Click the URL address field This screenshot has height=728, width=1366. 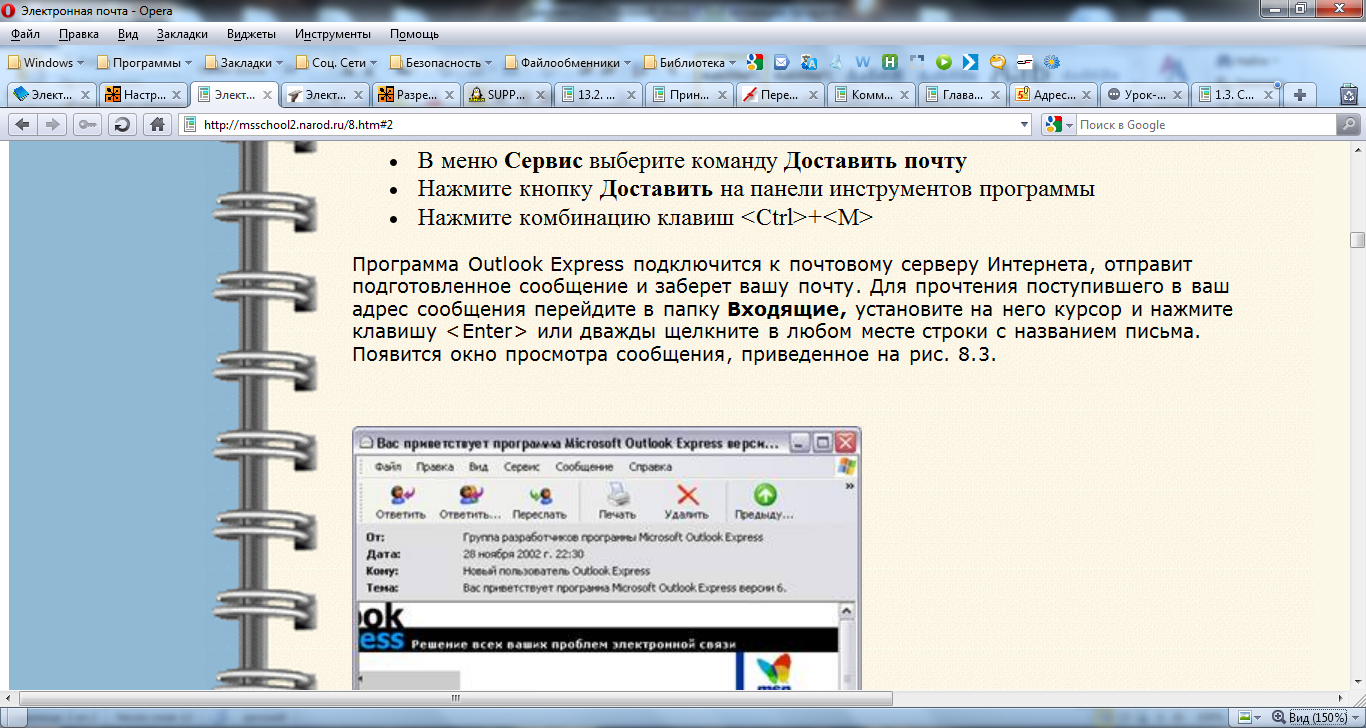(606, 125)
